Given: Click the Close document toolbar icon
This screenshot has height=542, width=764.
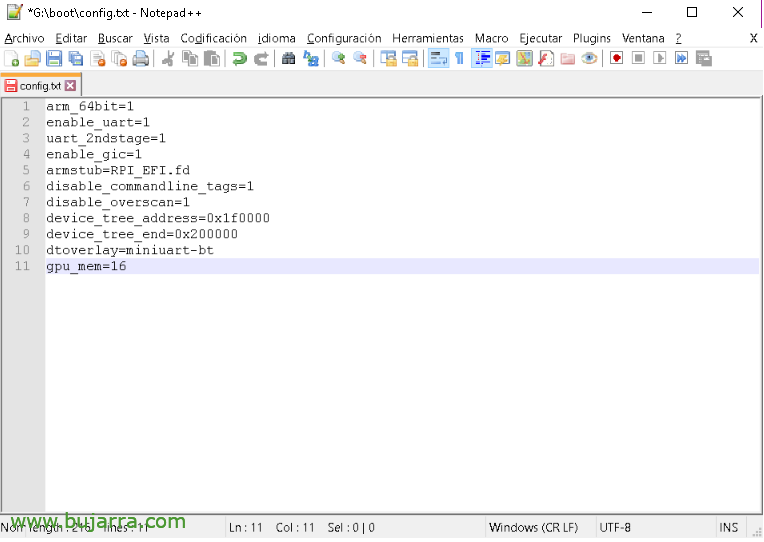Looking at the screenshot, I should point(97,58).
